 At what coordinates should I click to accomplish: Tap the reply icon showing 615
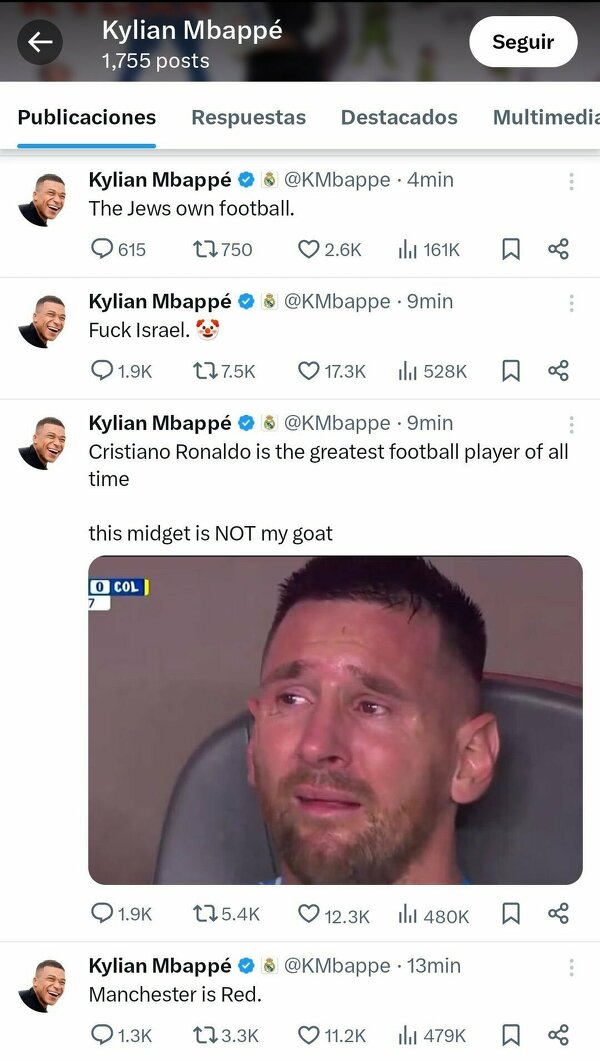pos(102,249)
